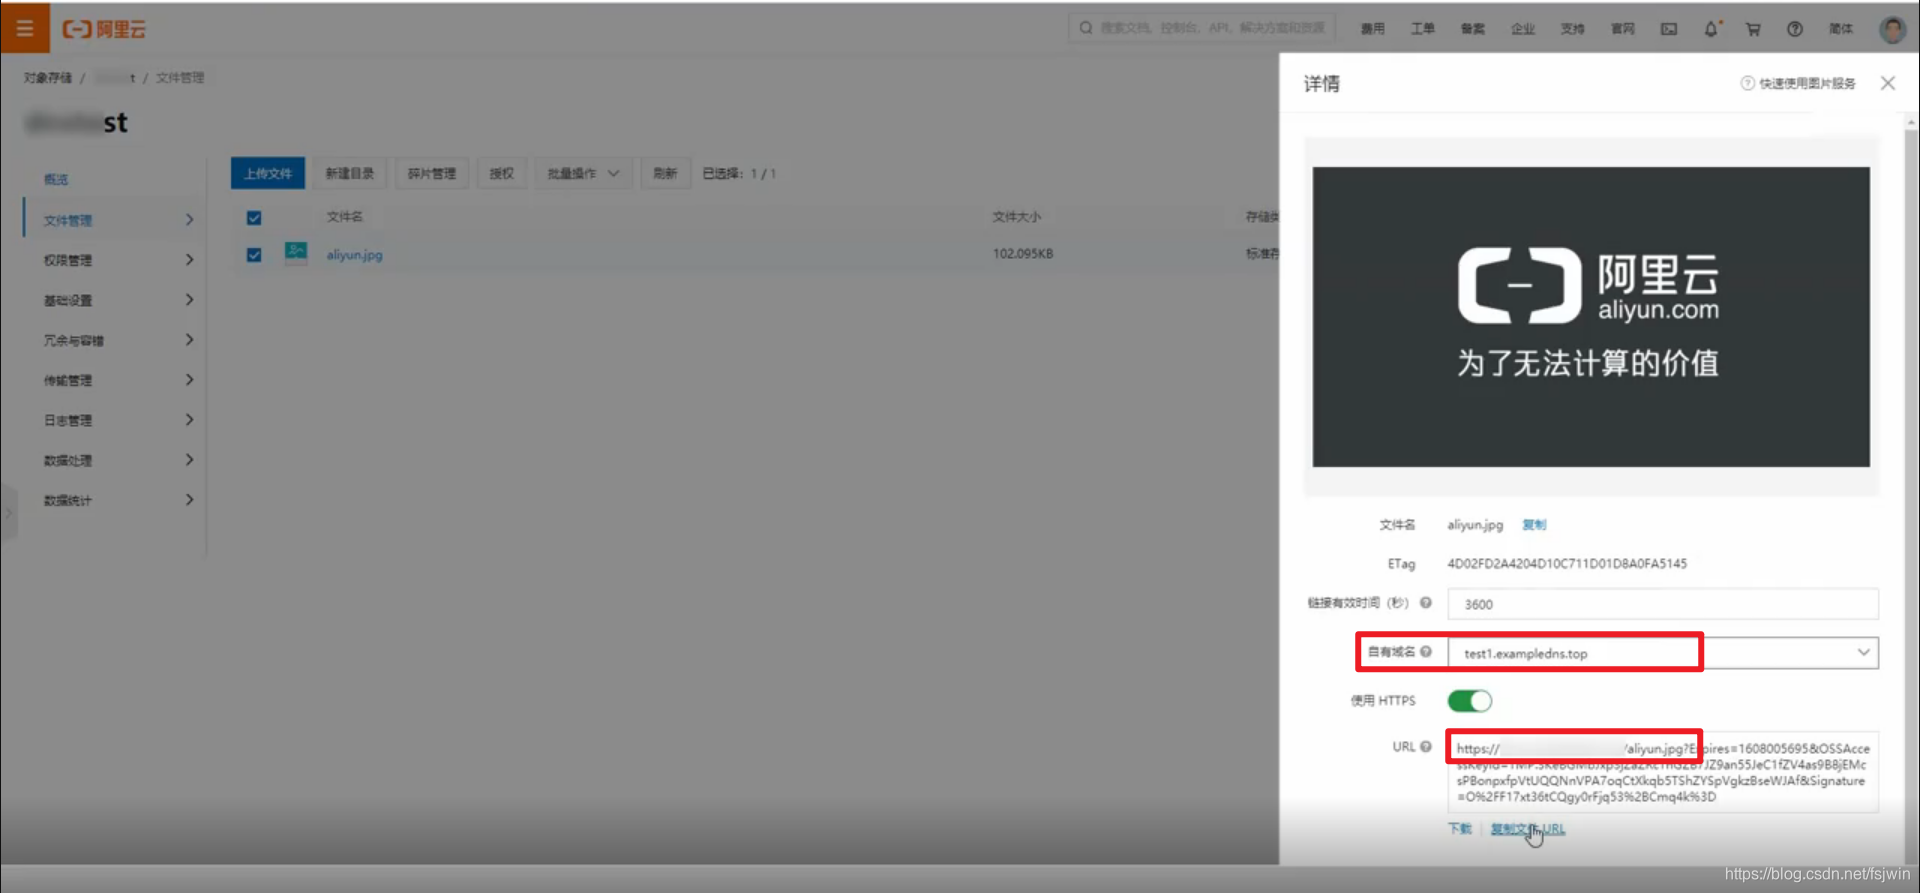Open the 批量操作 dropdown
Viewport: 1920px width, 893px height.
pos(583,173)
